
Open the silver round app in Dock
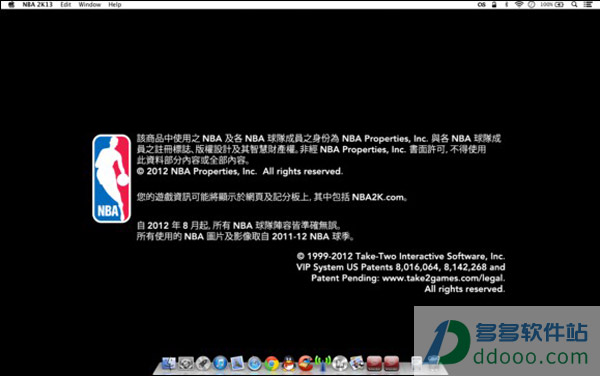point(340,363)
